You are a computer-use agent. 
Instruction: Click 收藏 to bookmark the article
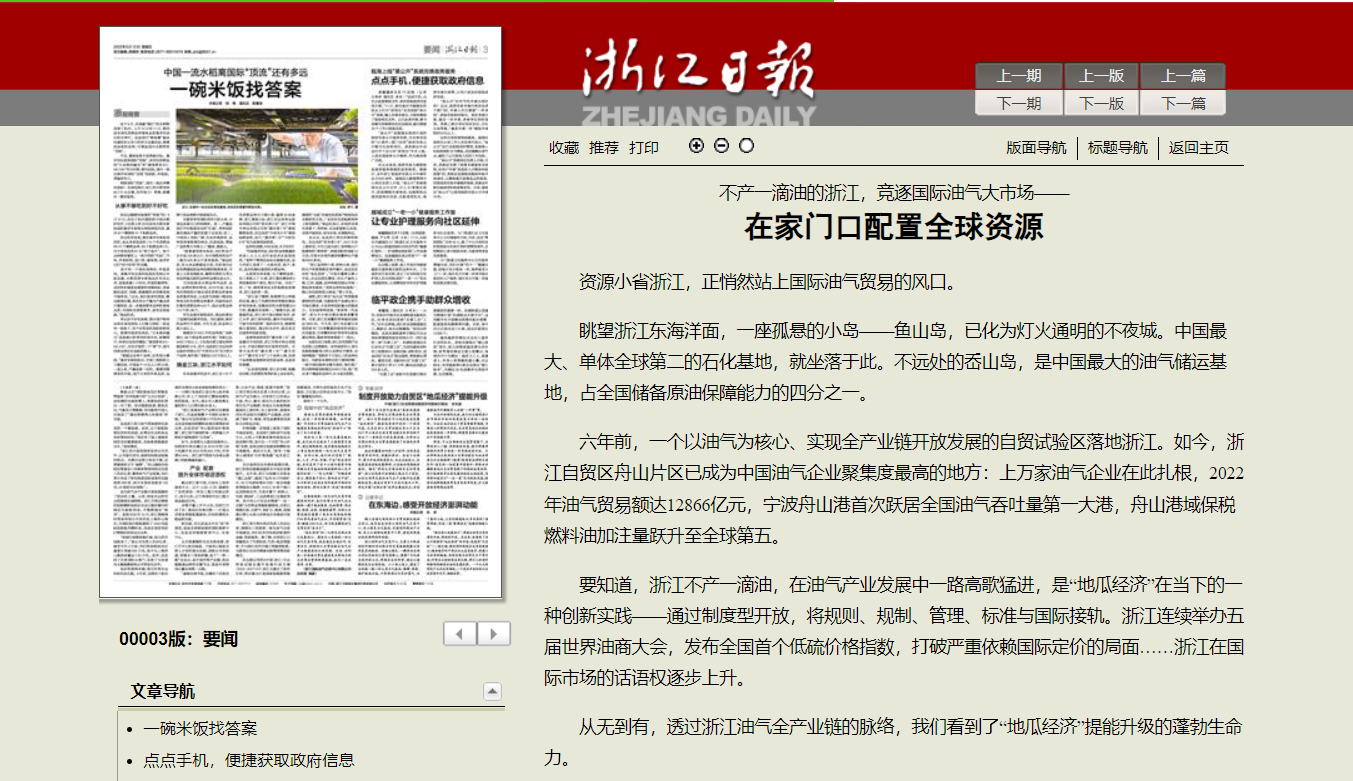coord(564,148)
